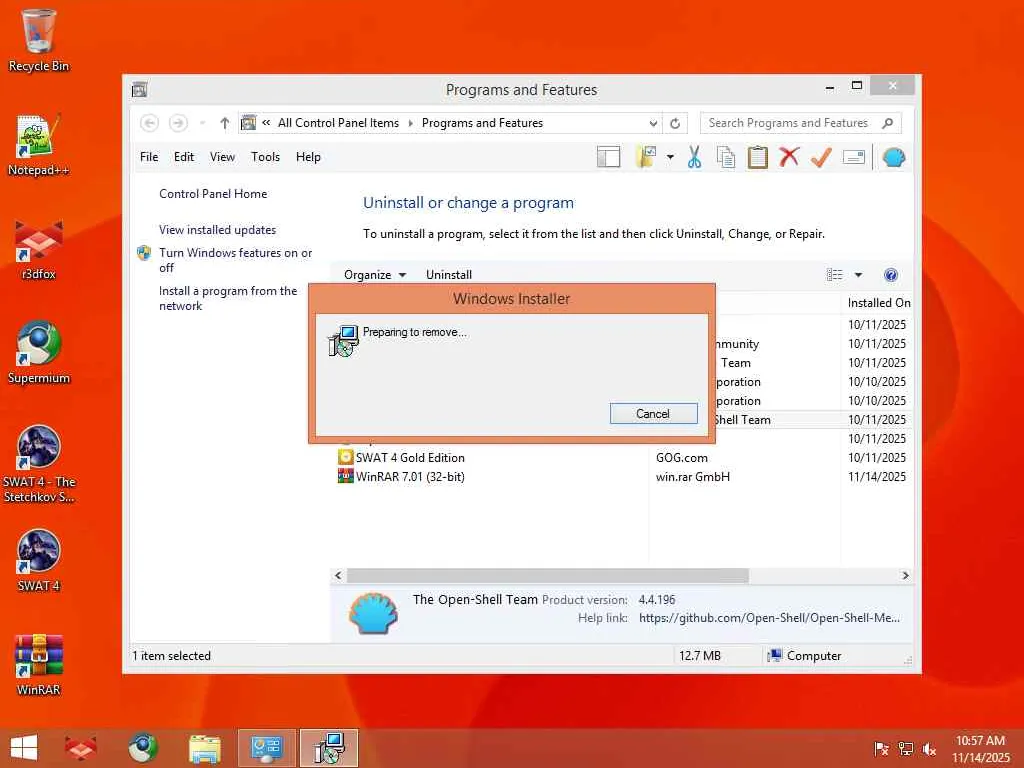This screenshot has width=1024, height=768.
Task: Open the Organize dropdown
Action: (x=375, y=275)
